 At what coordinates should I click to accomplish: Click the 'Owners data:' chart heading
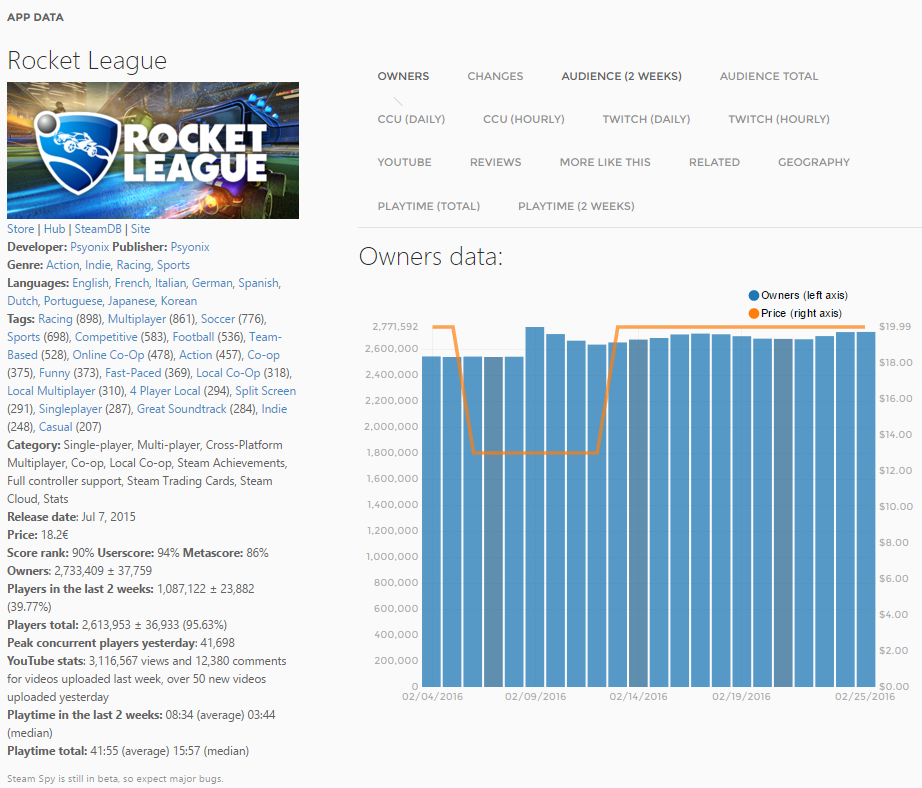point(431,256)
